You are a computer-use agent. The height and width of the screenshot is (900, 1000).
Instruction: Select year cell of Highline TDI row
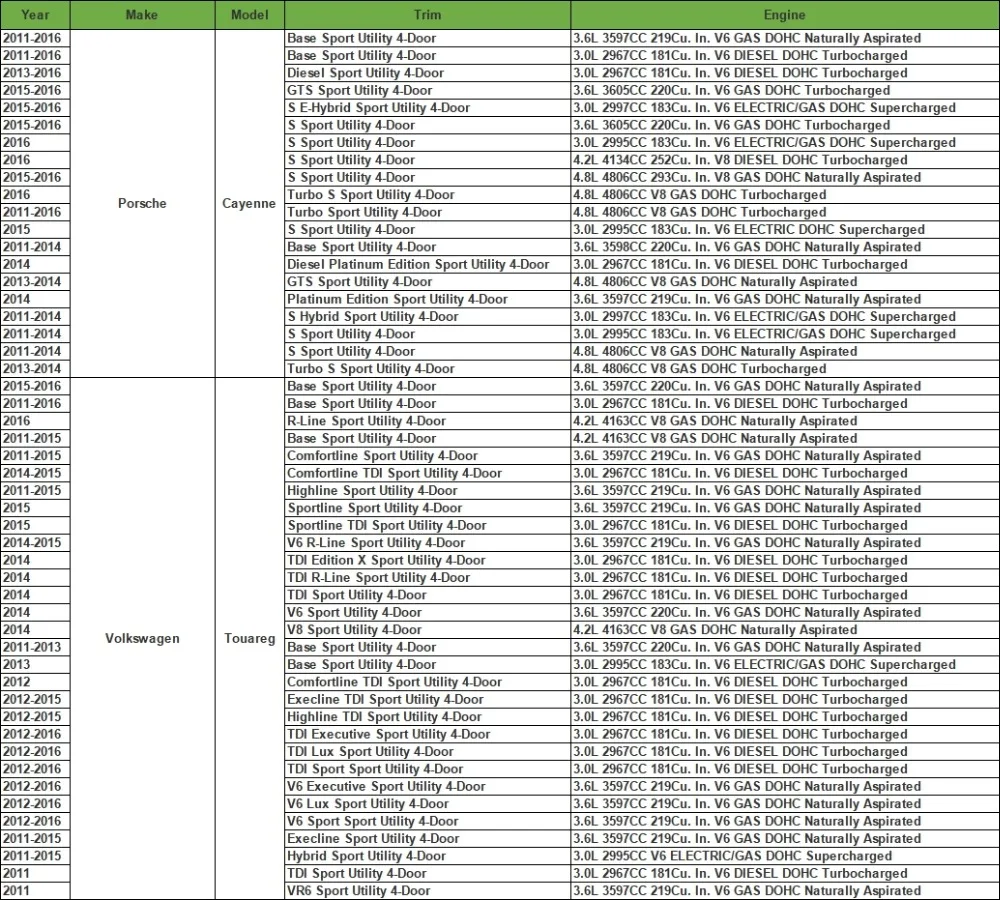(35, 717)
